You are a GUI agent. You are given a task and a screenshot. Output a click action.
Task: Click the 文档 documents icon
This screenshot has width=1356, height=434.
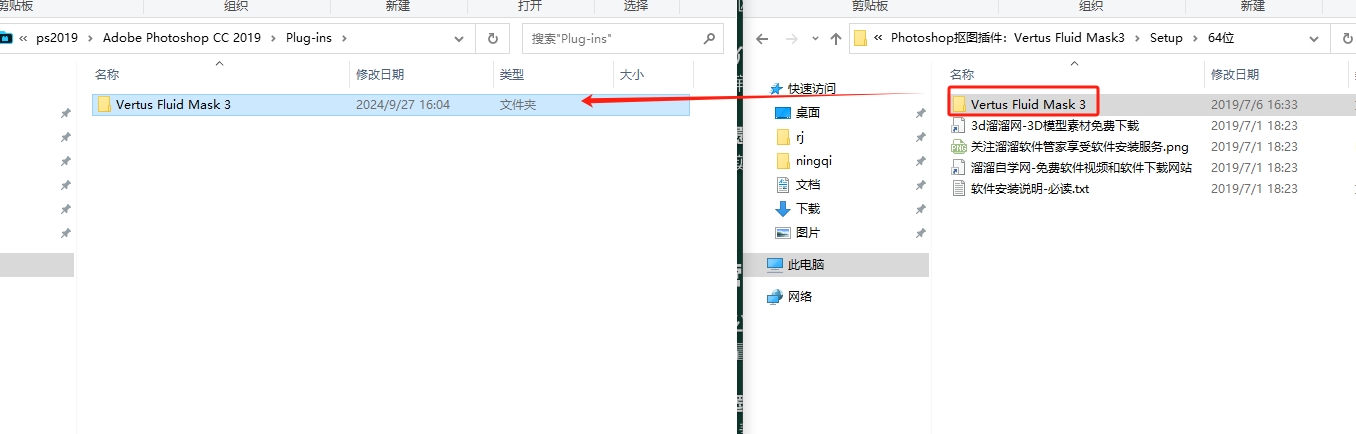[784, 184]
